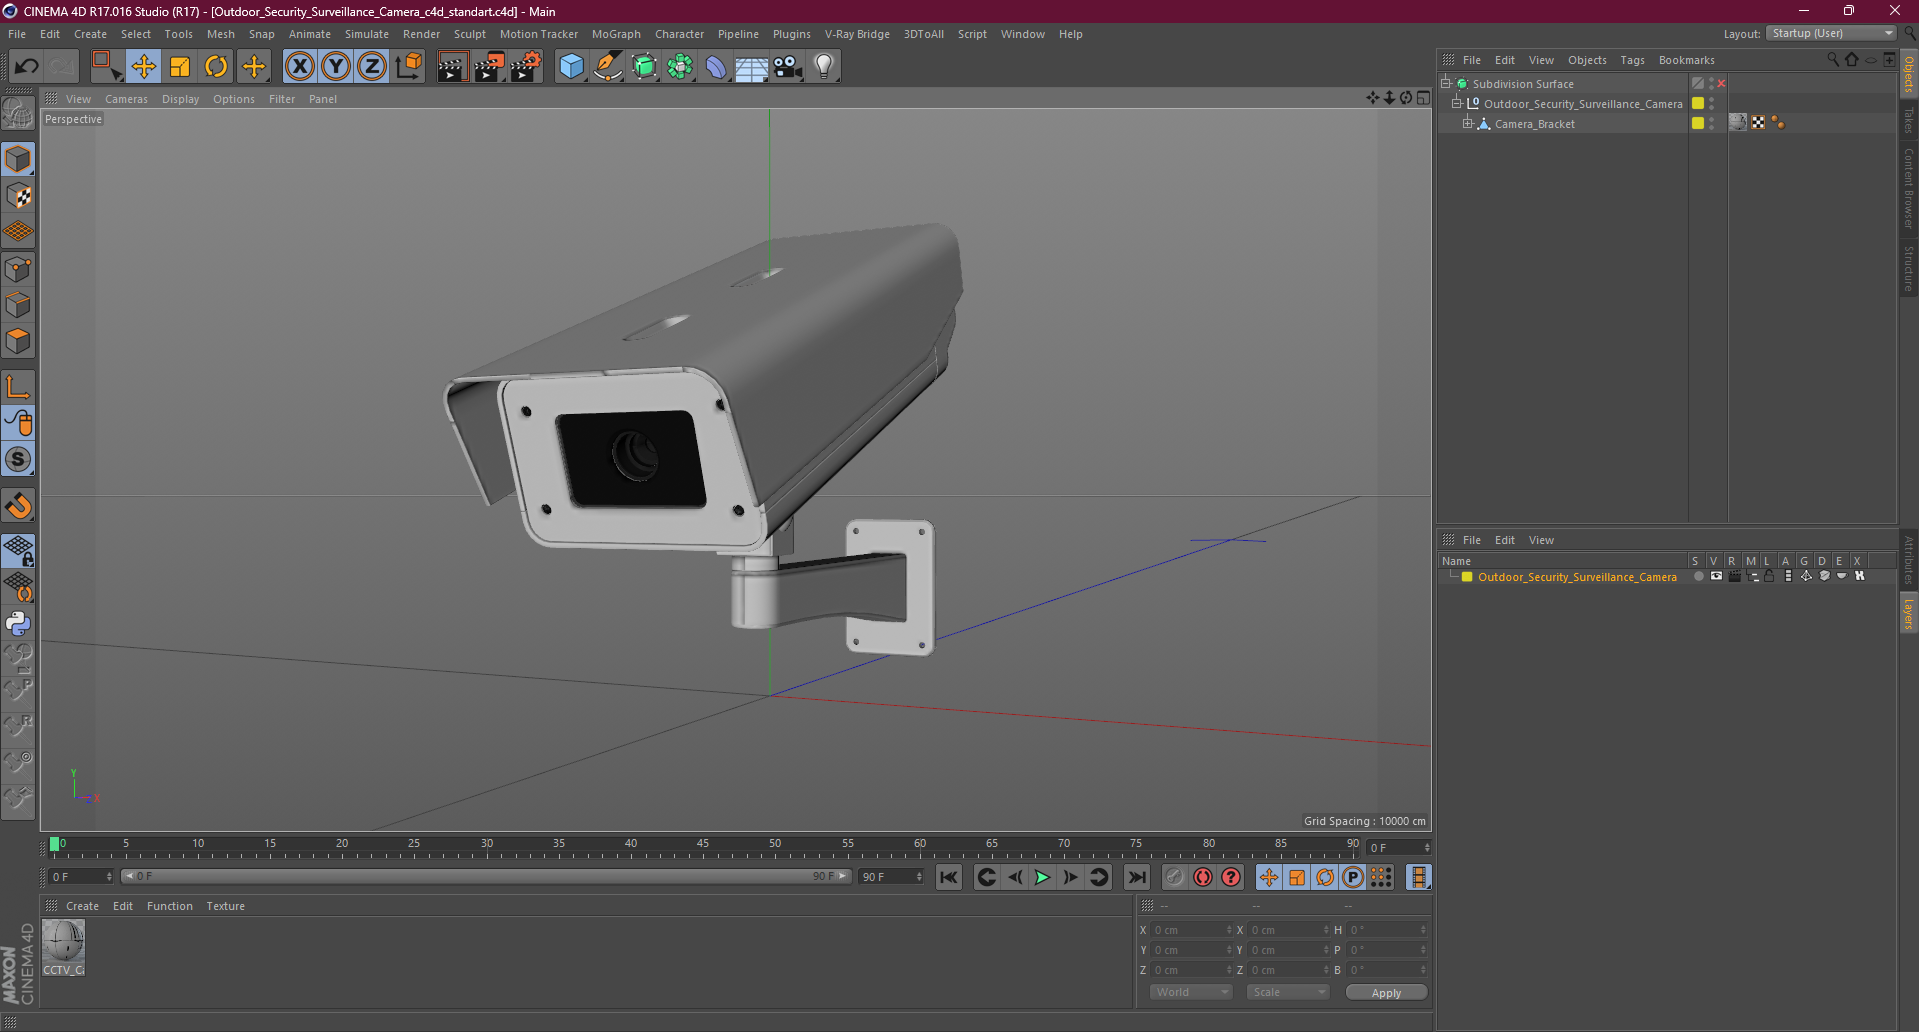Expand the Camera_Bracket object
Viewport: 1919px width, 1032px height.
point(1467,123)
